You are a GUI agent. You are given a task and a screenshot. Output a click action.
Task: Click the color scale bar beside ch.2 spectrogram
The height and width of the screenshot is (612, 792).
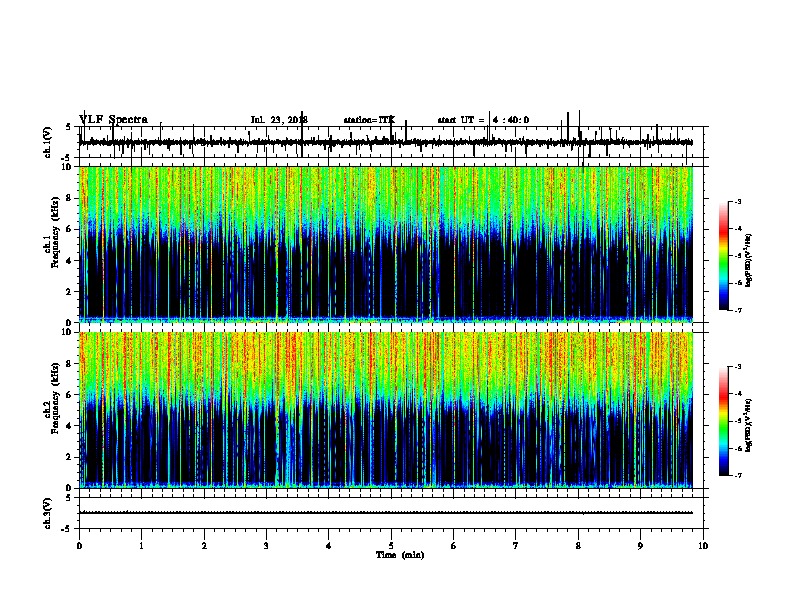(x=724, y=421)
